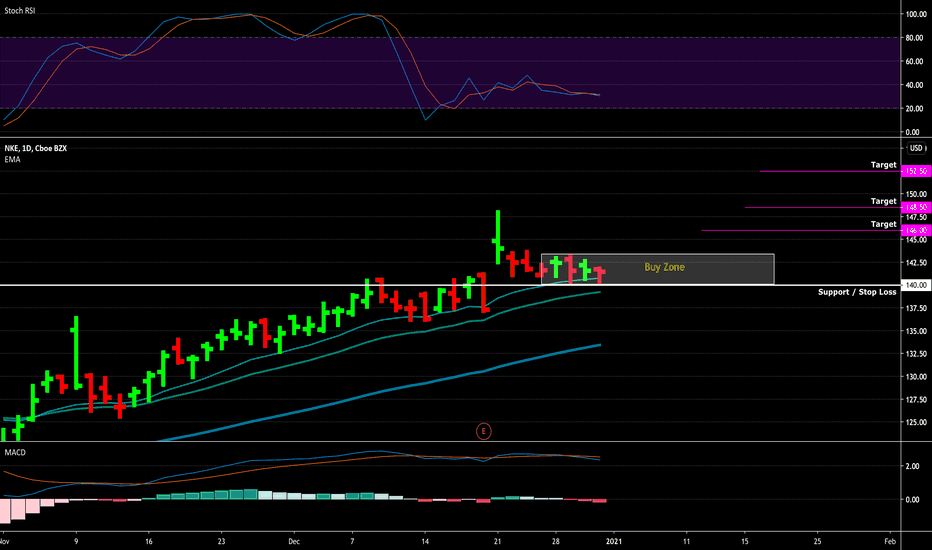The image size is (932, 550).
Task: Click date 28 on the time axis
Action: tap(556, 541)
